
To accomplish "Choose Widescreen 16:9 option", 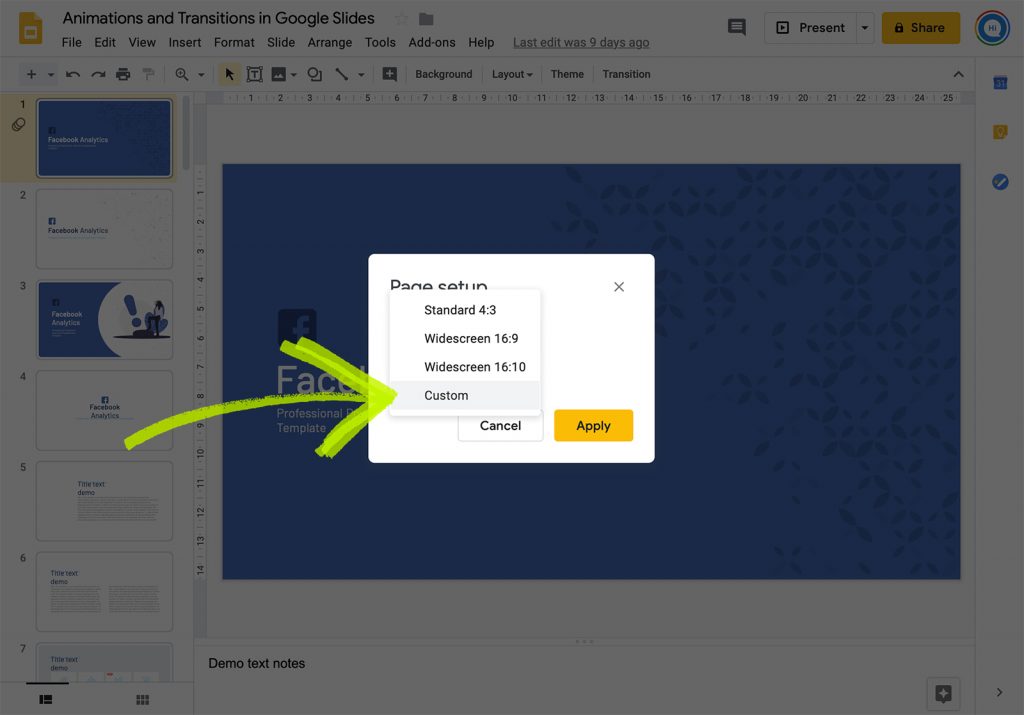I will (465, 338).
